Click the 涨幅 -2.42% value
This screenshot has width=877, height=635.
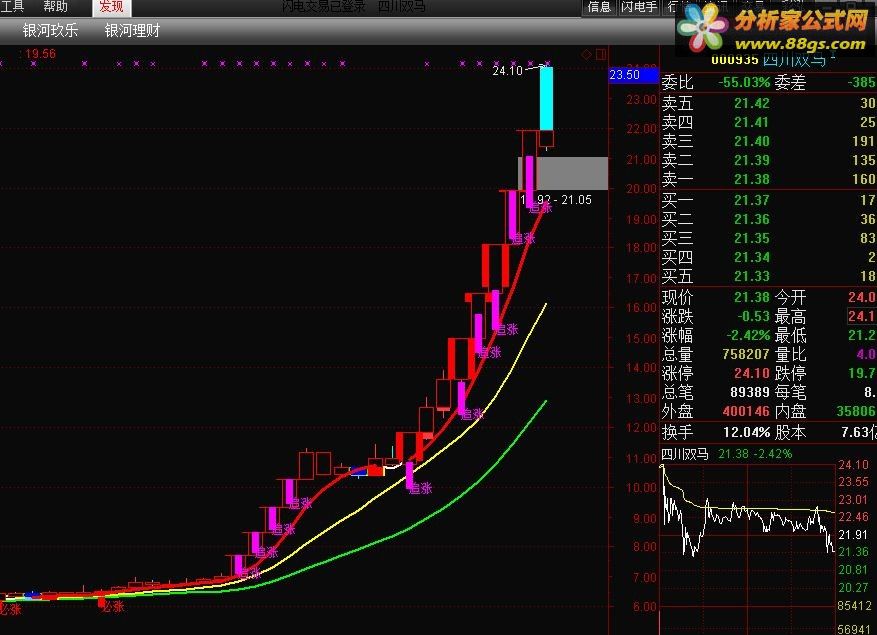(748, 335)
